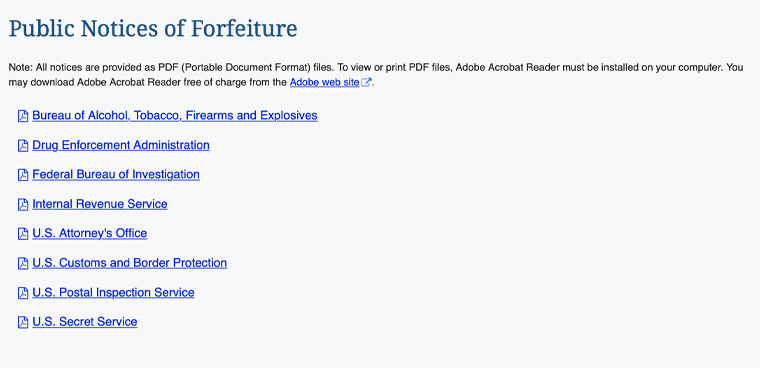Open the U.S. Secret Service notice
This screenshot has height=368, width=760.
(85, 321)
